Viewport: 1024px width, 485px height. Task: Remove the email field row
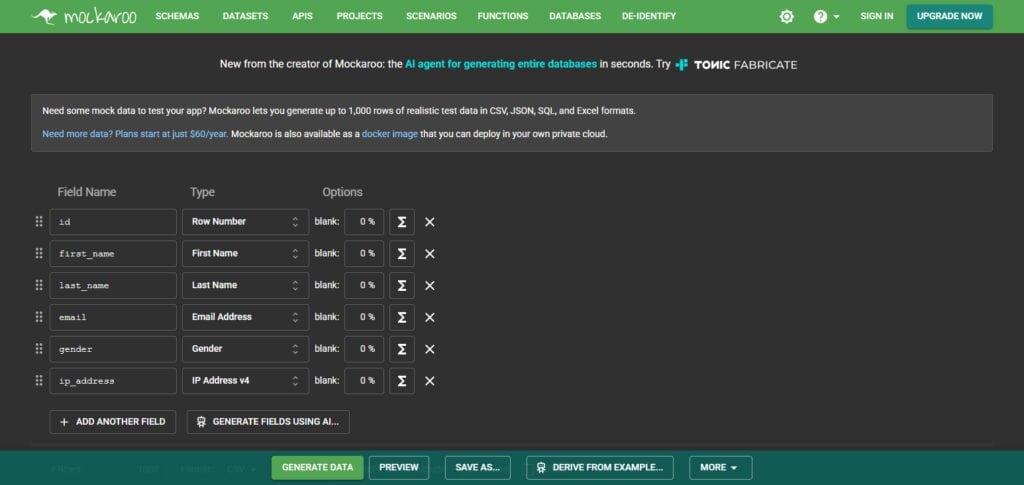[430, 317]
